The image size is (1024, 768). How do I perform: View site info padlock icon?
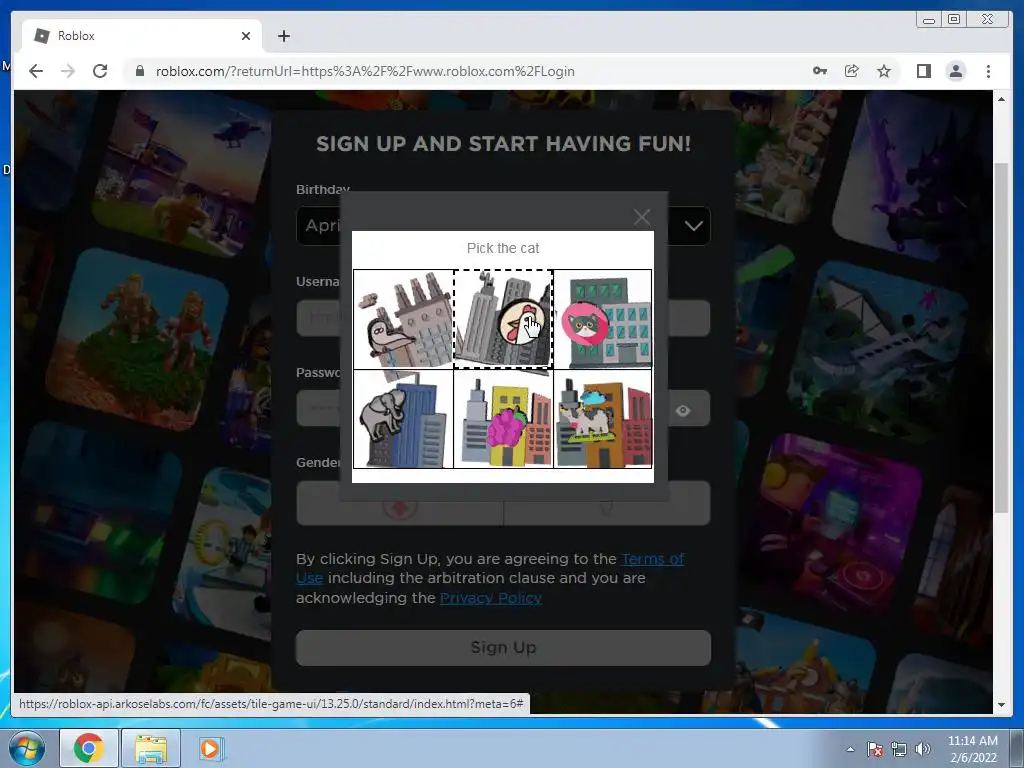(x=139, y=71)
